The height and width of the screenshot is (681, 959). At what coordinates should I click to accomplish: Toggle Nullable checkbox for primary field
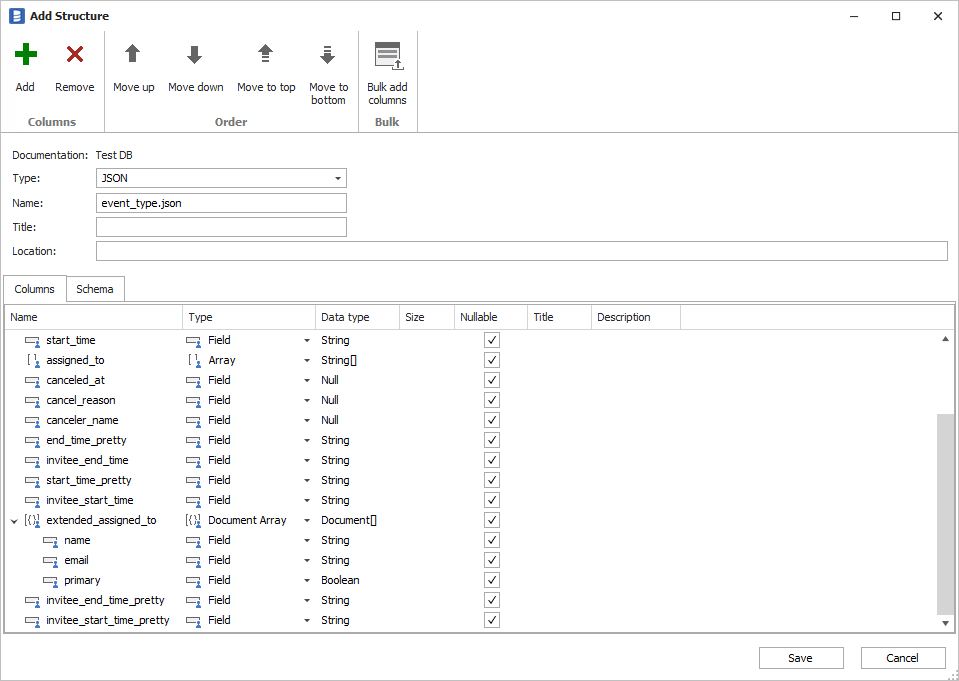click(x=491, y=580)
